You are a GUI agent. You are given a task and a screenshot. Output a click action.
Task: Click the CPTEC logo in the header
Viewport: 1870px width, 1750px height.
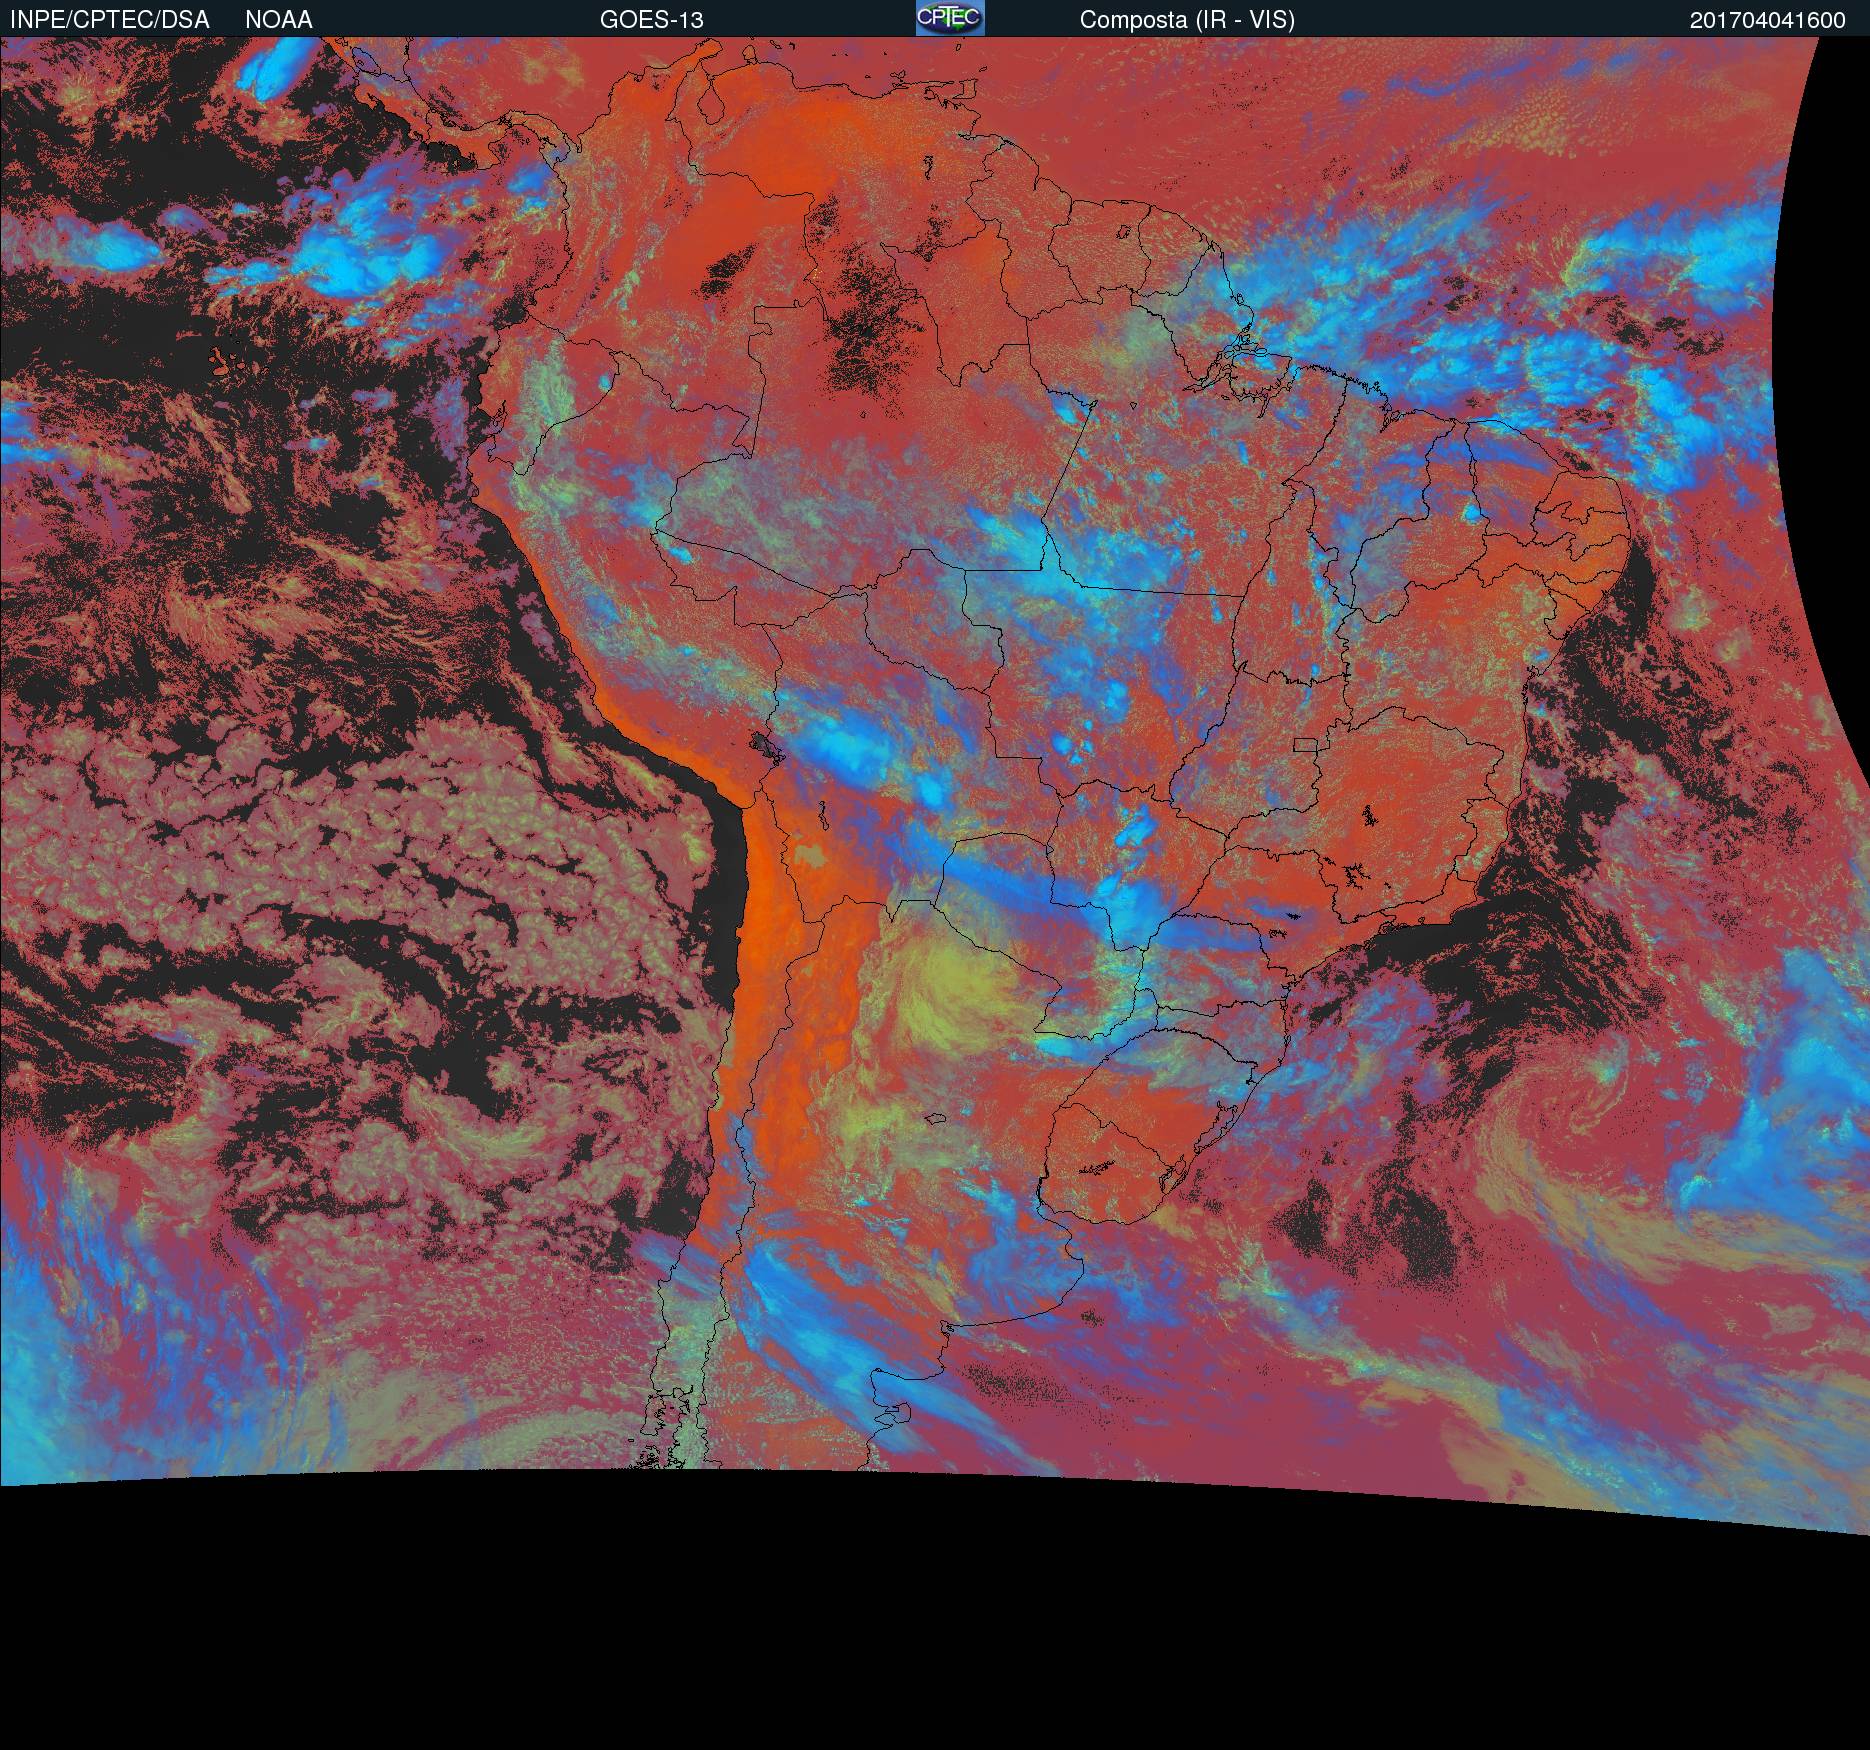pyautogui.click(x=950, y=18)
